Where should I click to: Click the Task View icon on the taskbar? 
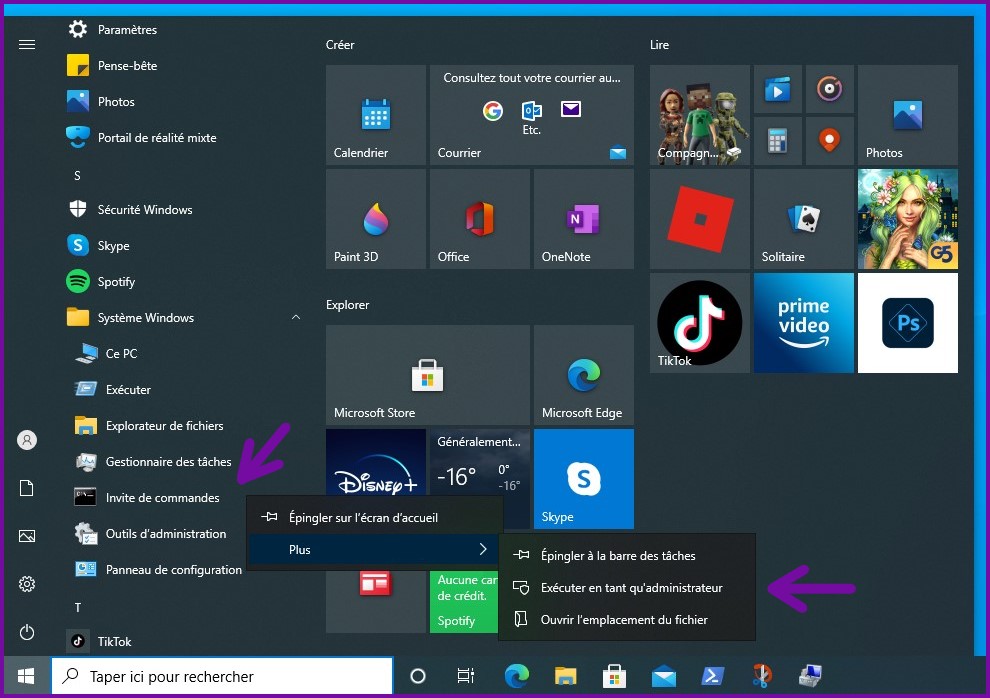point(466,676)
